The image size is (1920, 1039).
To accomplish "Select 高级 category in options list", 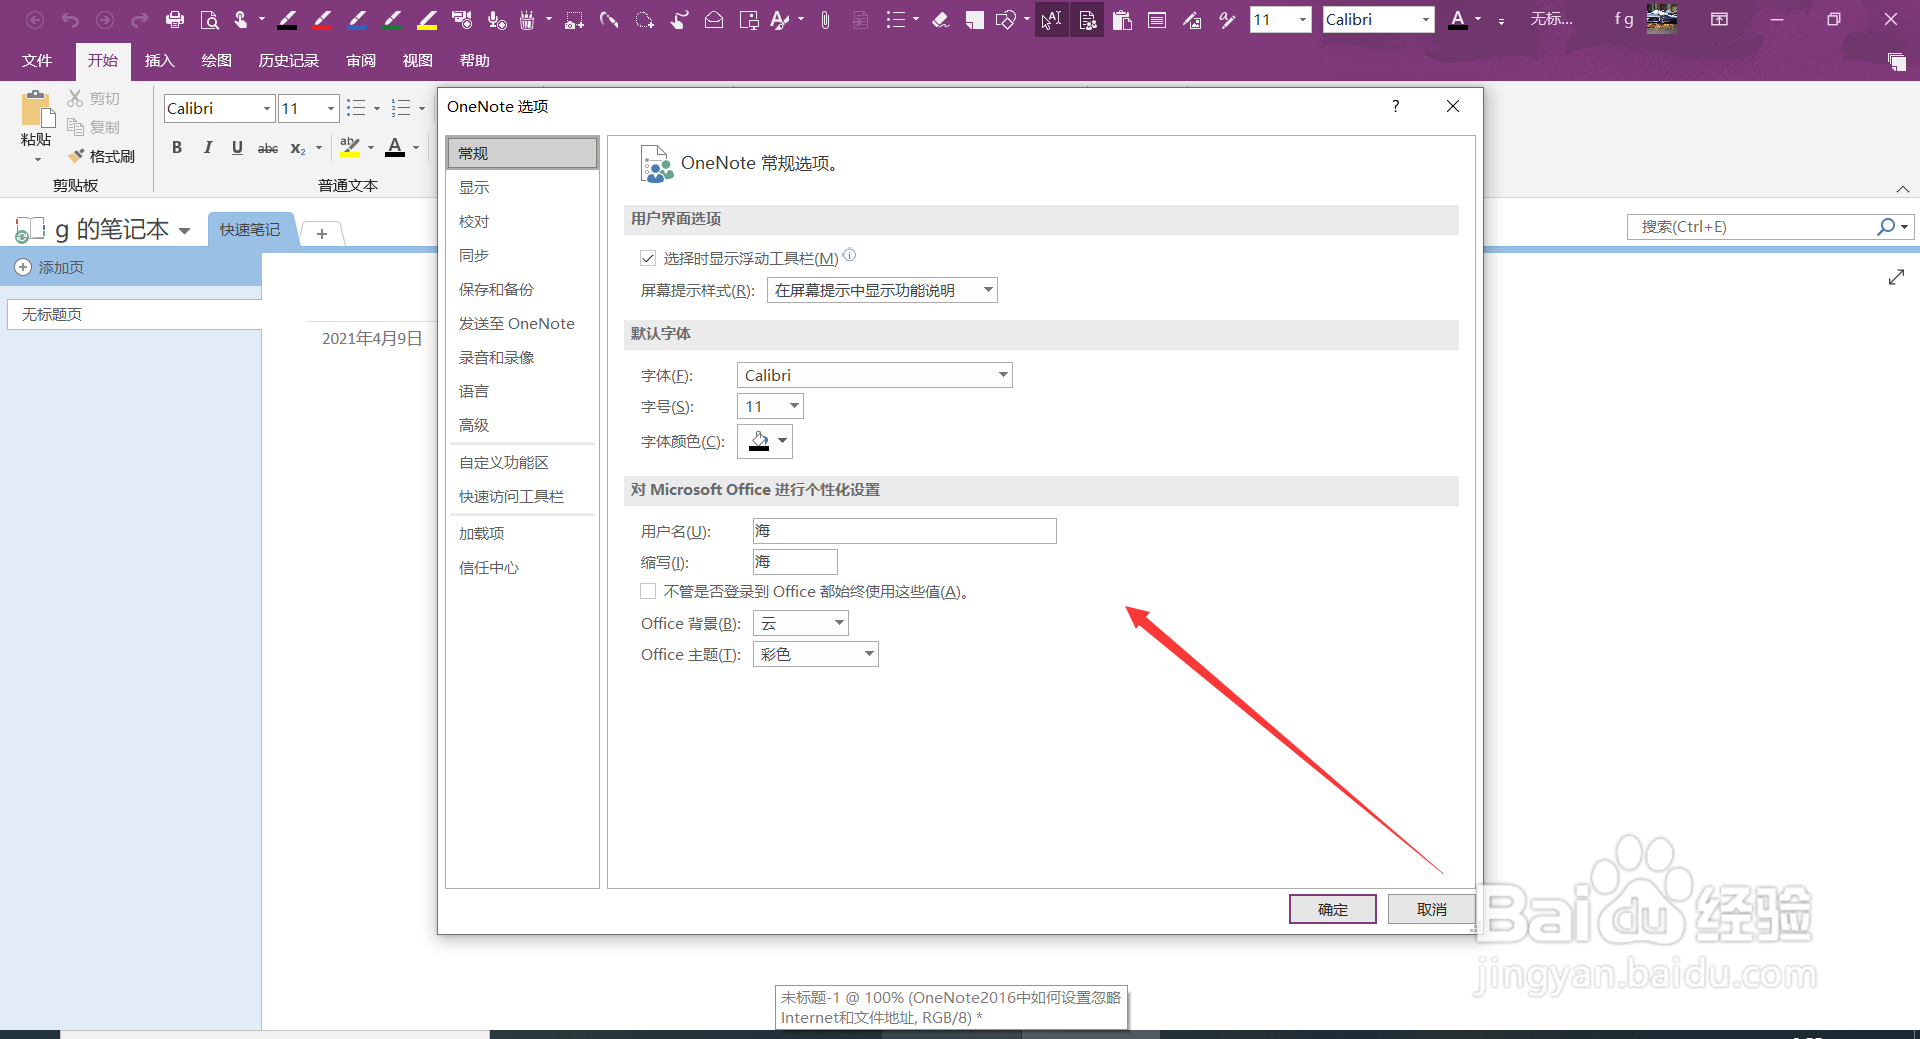I will click(x=522, y=425).
